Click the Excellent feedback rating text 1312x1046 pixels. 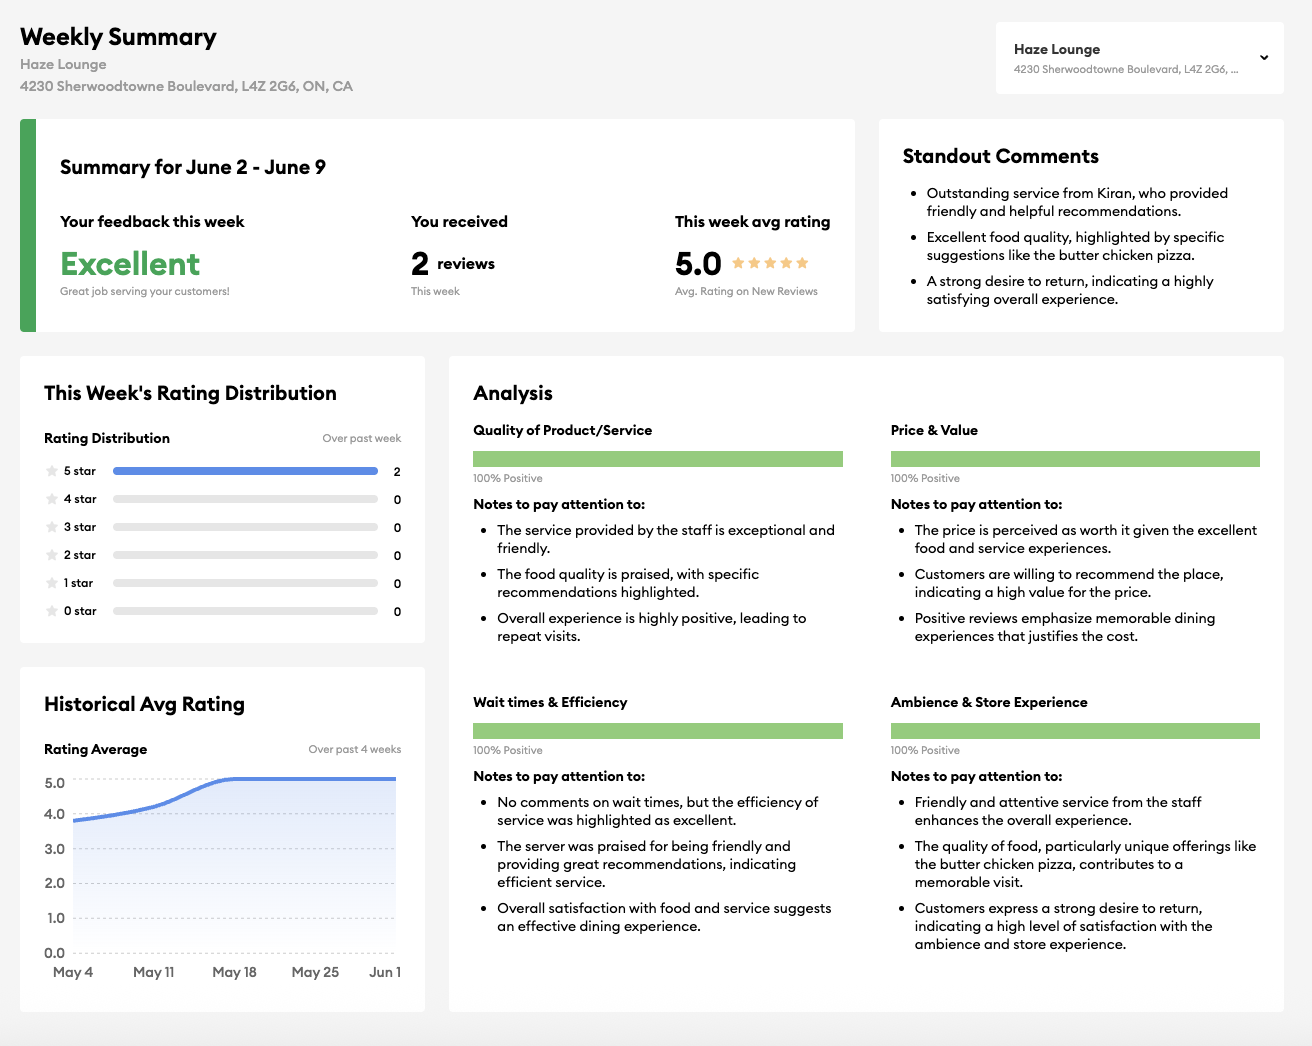pyautogui.click(x=129, y=264)
